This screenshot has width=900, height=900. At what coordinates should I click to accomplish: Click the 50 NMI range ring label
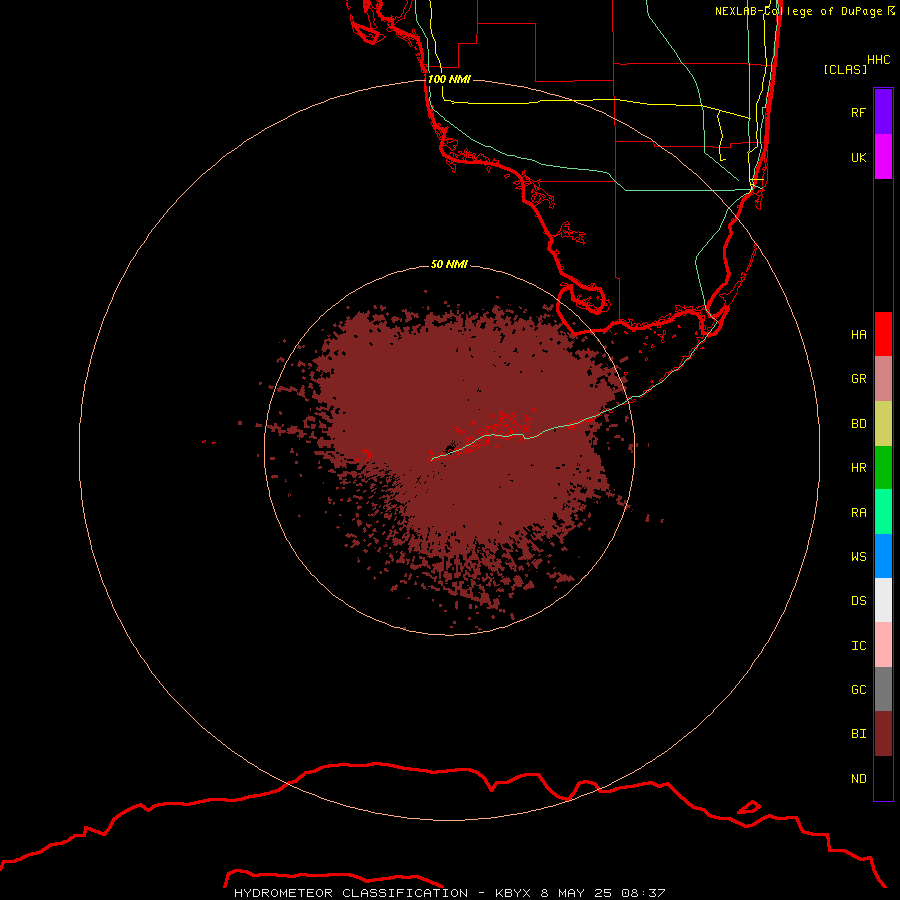(x=449, y=264)
